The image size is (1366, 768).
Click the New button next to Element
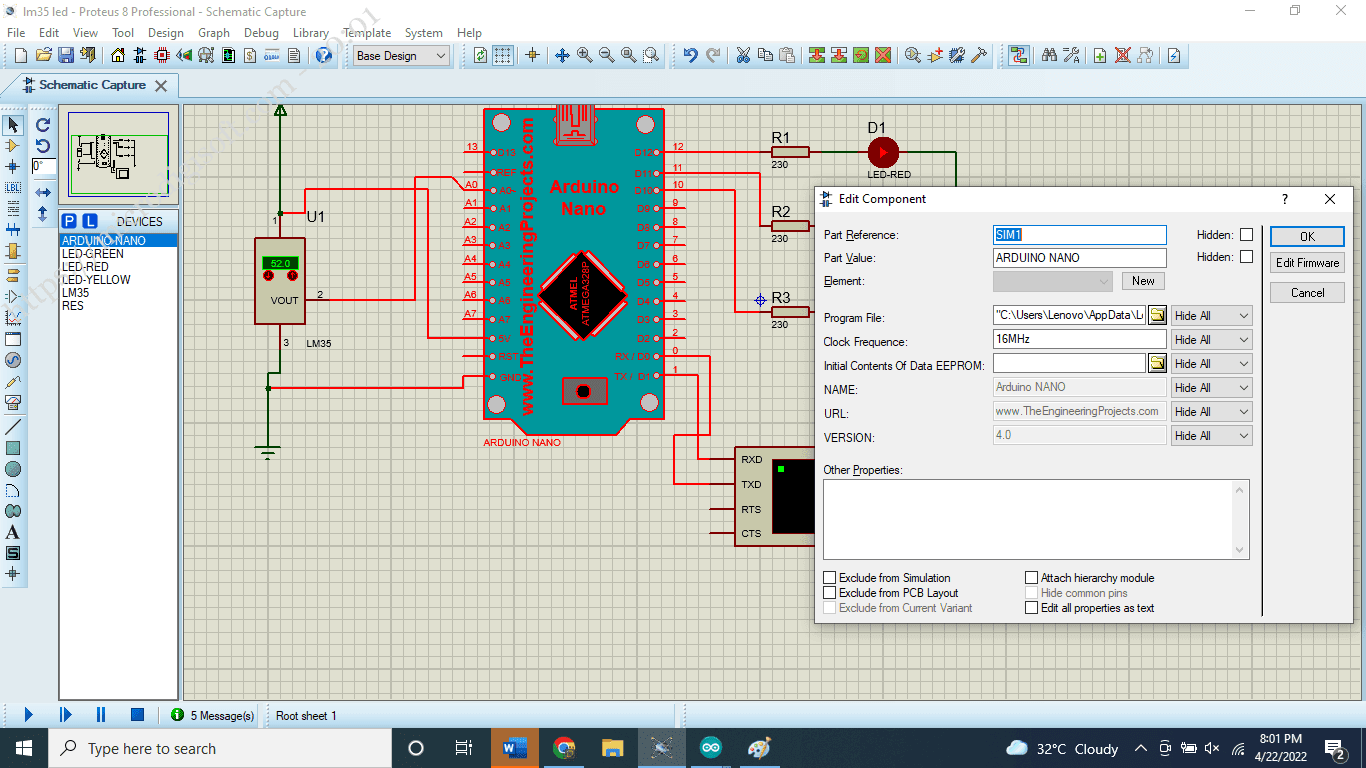pyautogui.click(x=1142, y=280)
